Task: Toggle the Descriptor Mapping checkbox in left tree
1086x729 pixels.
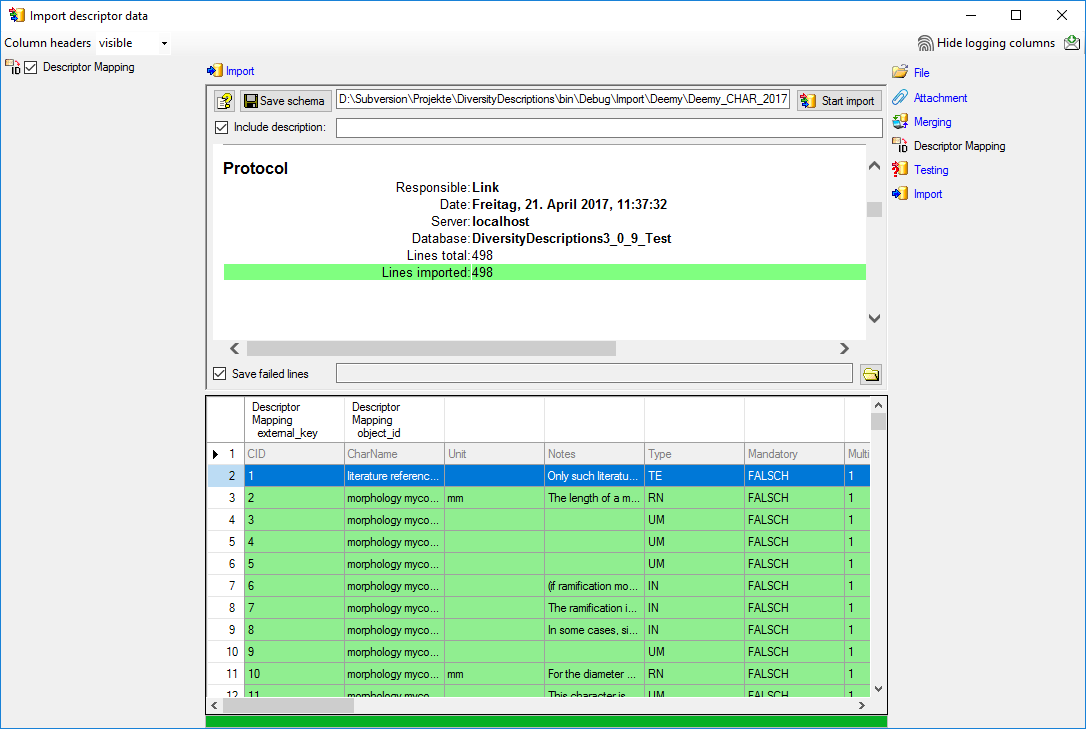Action: pyautogui.click(x=31, y=68)
